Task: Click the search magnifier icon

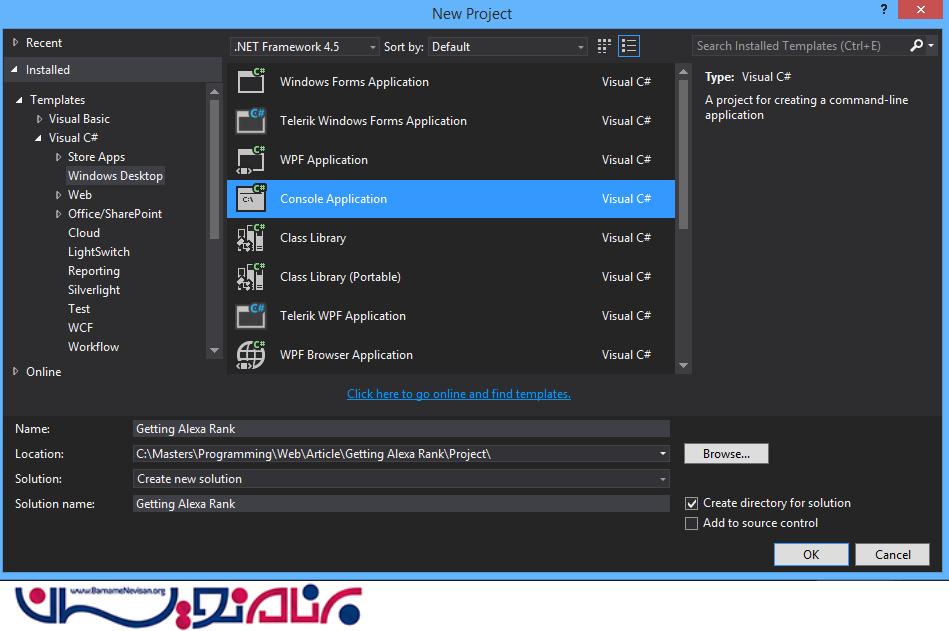Action: point(917,46)
